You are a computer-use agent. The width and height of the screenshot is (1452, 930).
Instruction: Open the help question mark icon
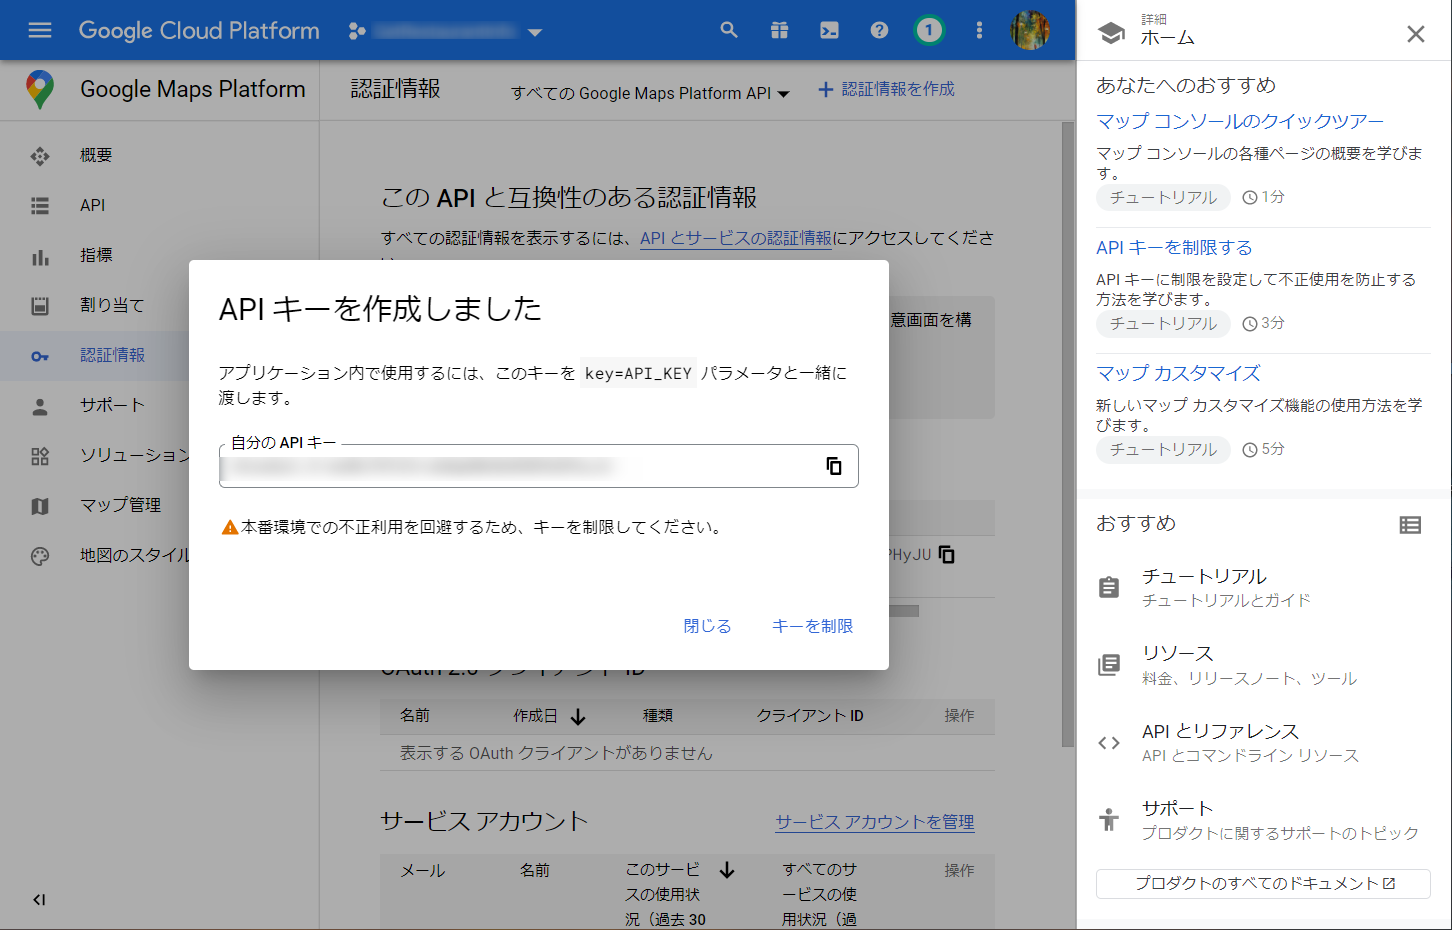pos(879,30)
